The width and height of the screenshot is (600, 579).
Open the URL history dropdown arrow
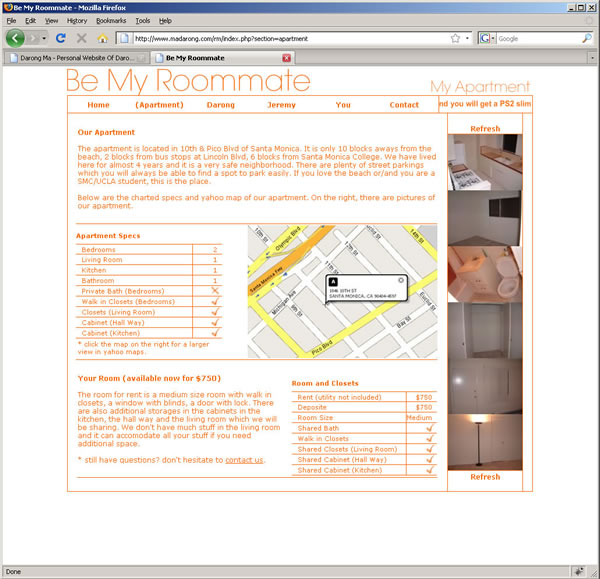click(x=467, y=38)
